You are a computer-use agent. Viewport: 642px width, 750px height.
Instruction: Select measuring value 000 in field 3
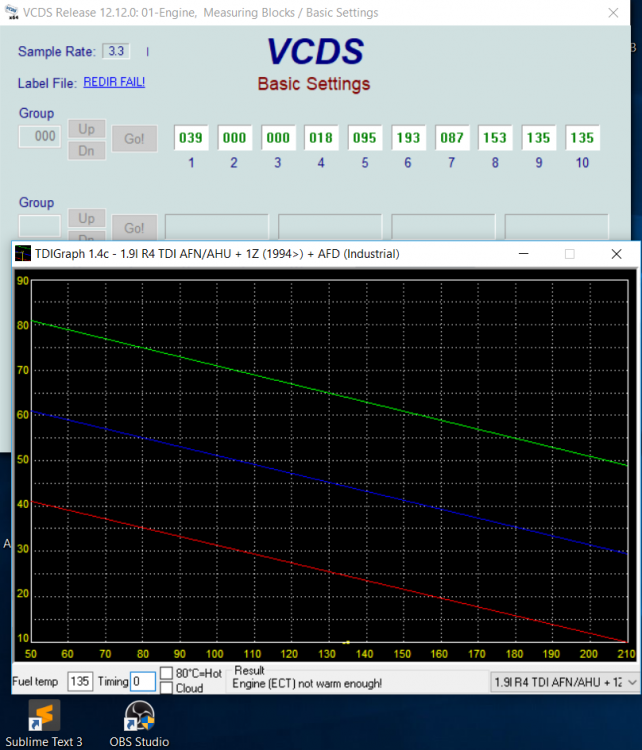click(x=278, y=138)
